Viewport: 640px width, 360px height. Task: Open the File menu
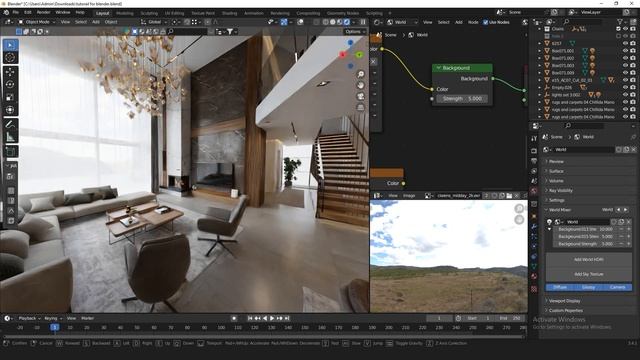tap(16, 13)
